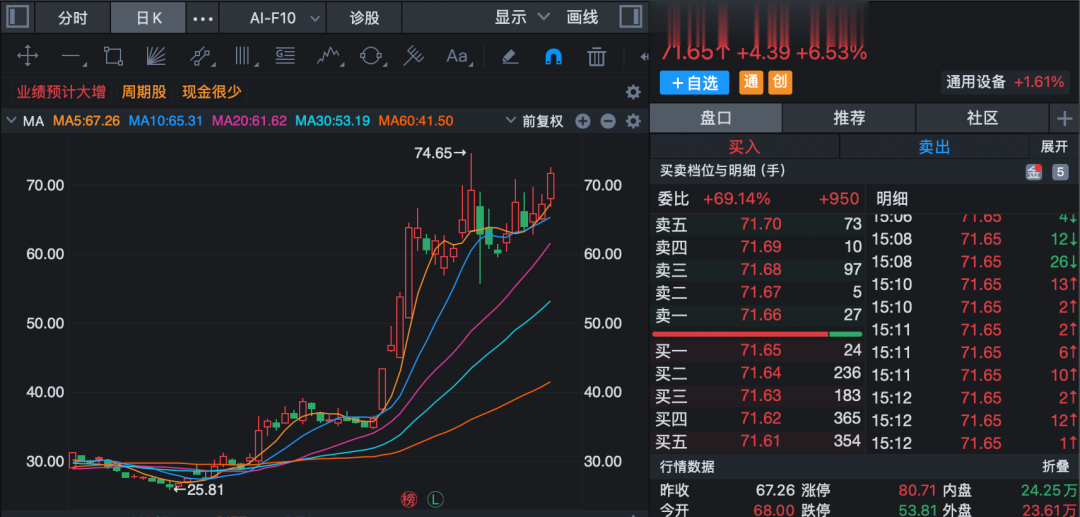This screenshot has width=1080, height=517.
Task: Click the red 榜 ranking badge
Action: point(409,498)
